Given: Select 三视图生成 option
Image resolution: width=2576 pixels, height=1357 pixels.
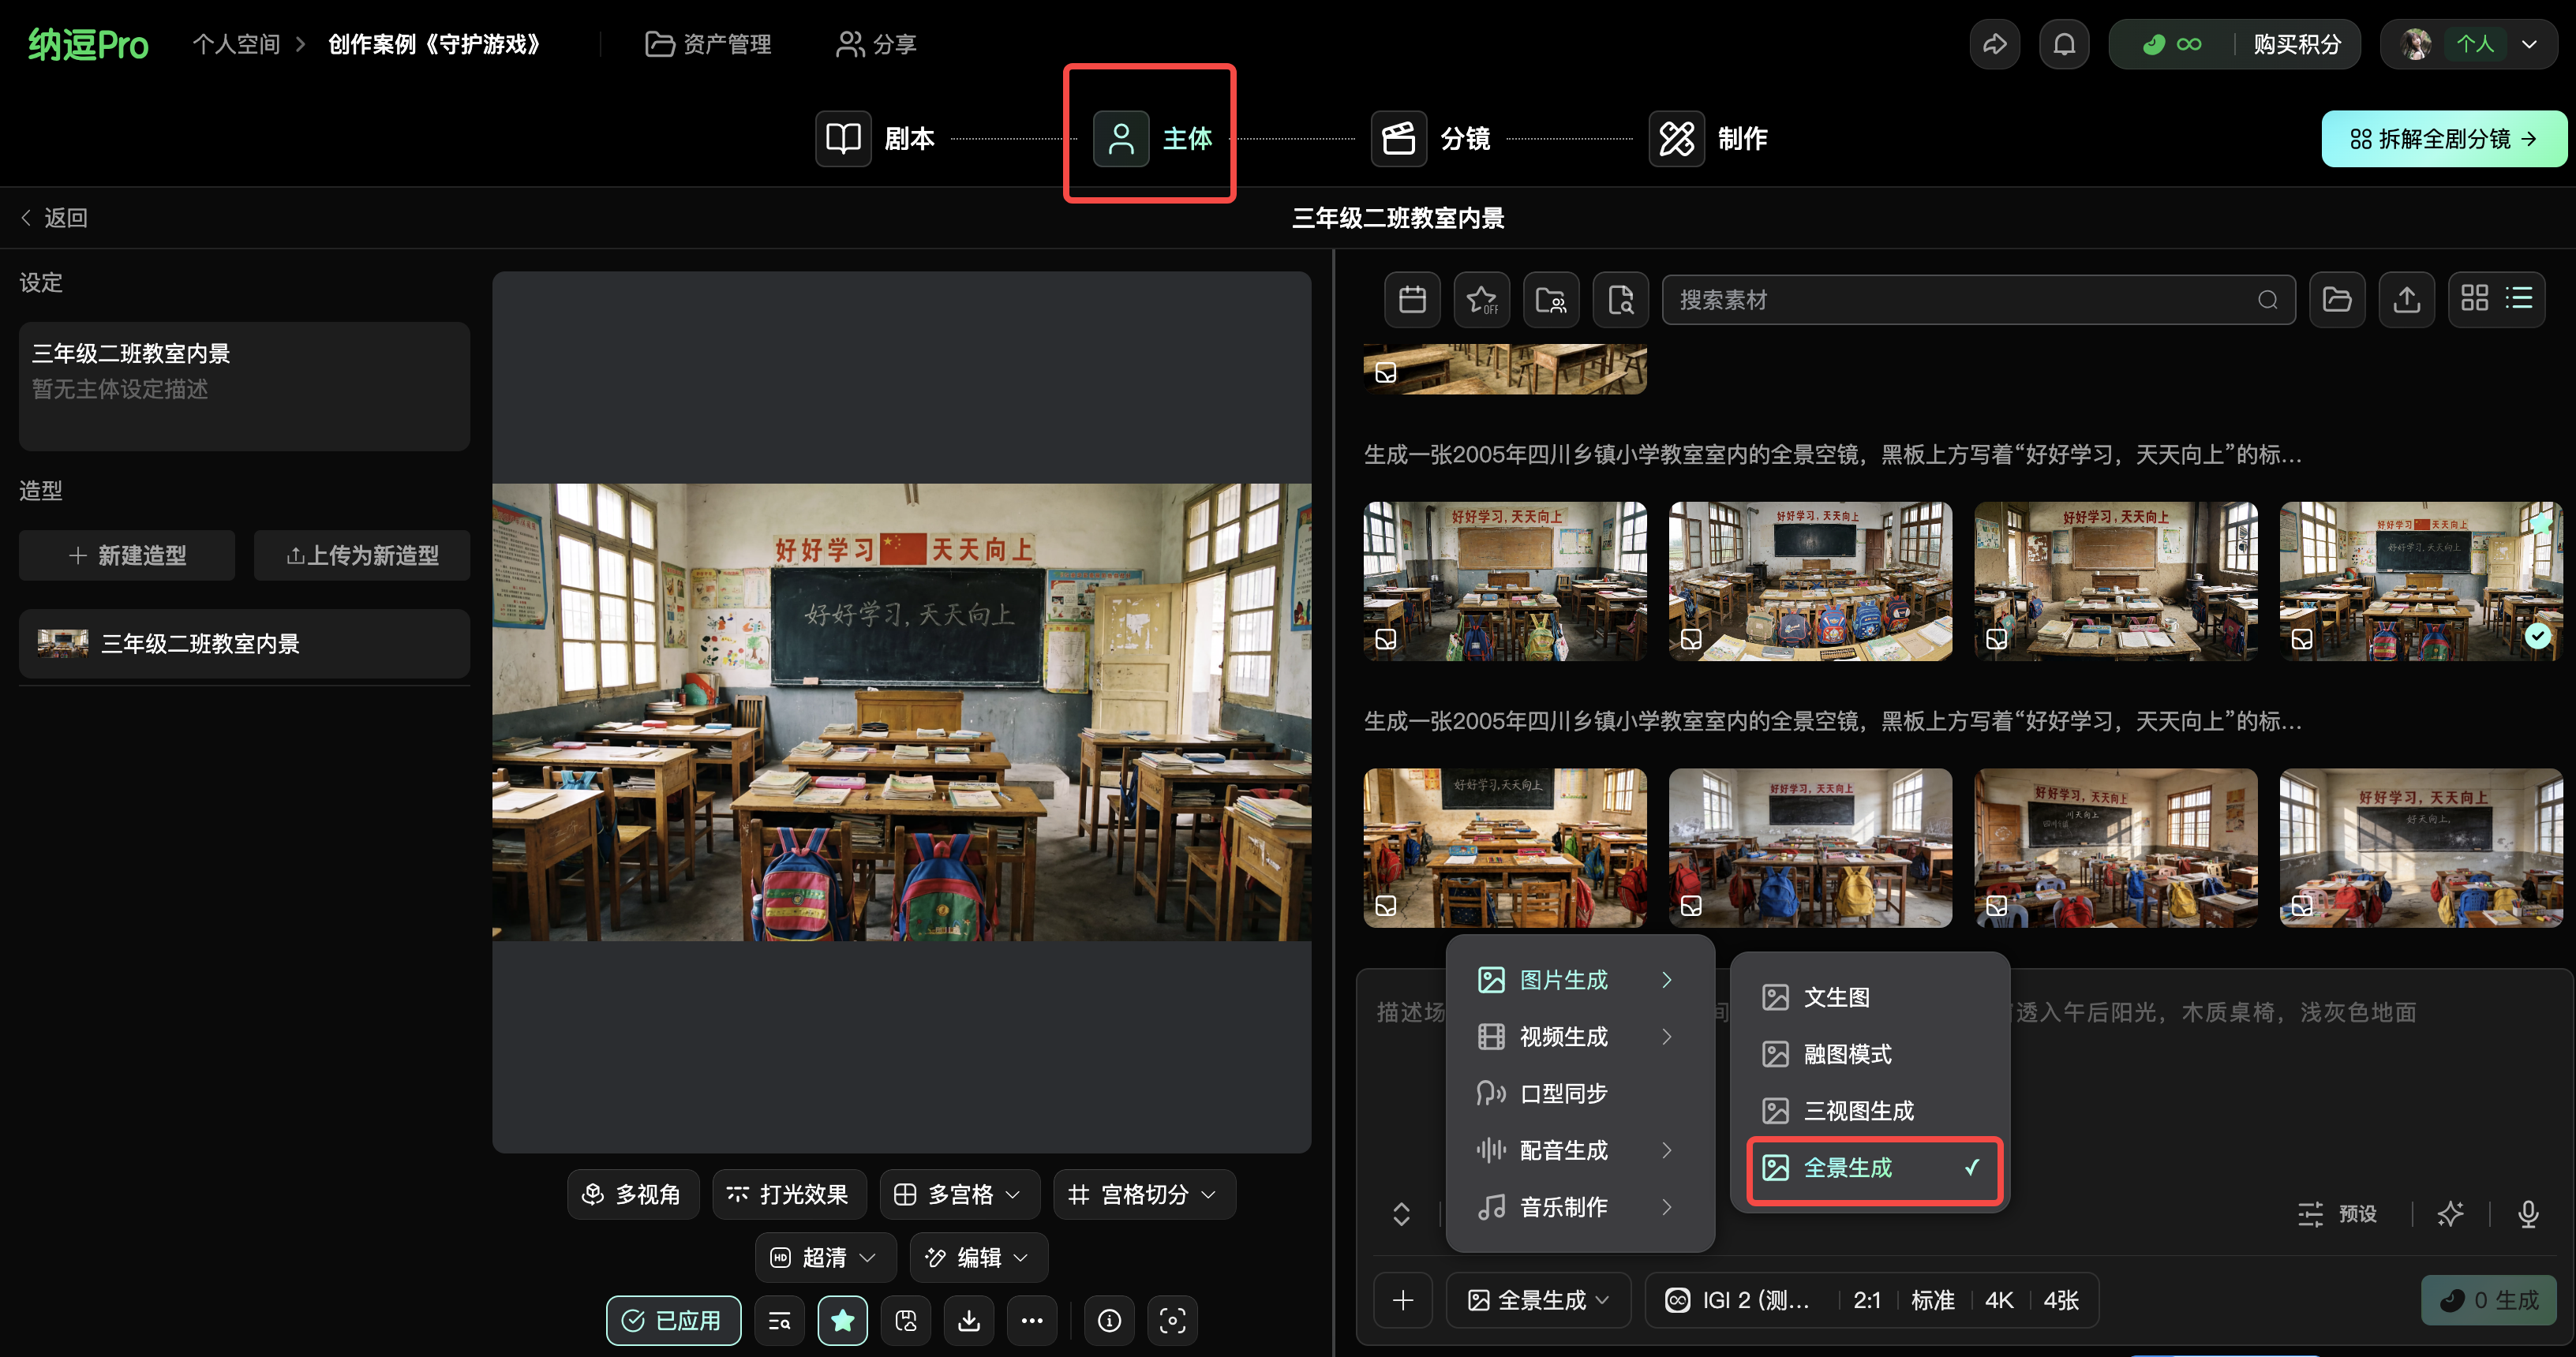Looking at the screenshot, I should click(1869, 1111).
